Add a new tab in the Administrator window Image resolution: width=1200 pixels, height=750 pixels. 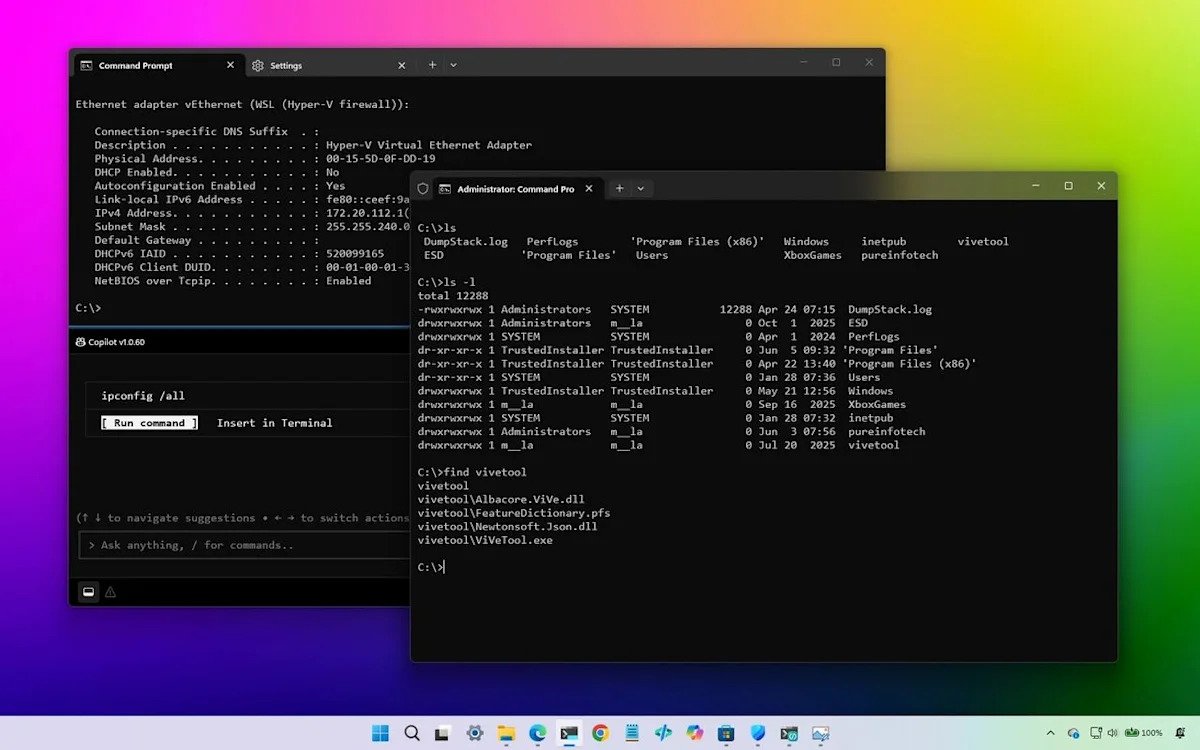[x=619, y=188]
